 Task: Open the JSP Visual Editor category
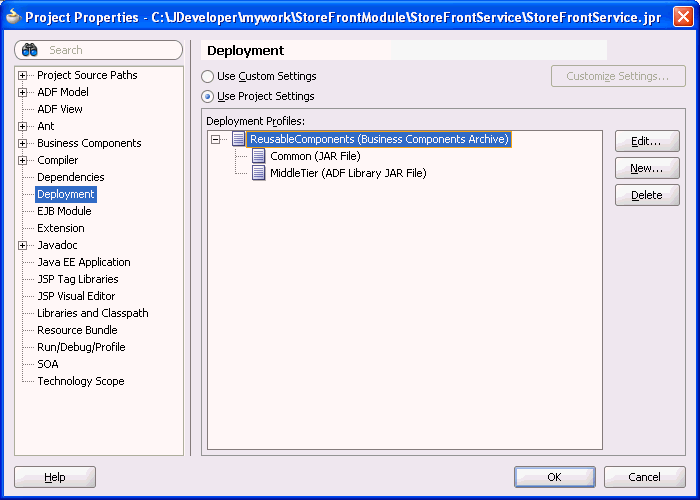pos(76,296)
